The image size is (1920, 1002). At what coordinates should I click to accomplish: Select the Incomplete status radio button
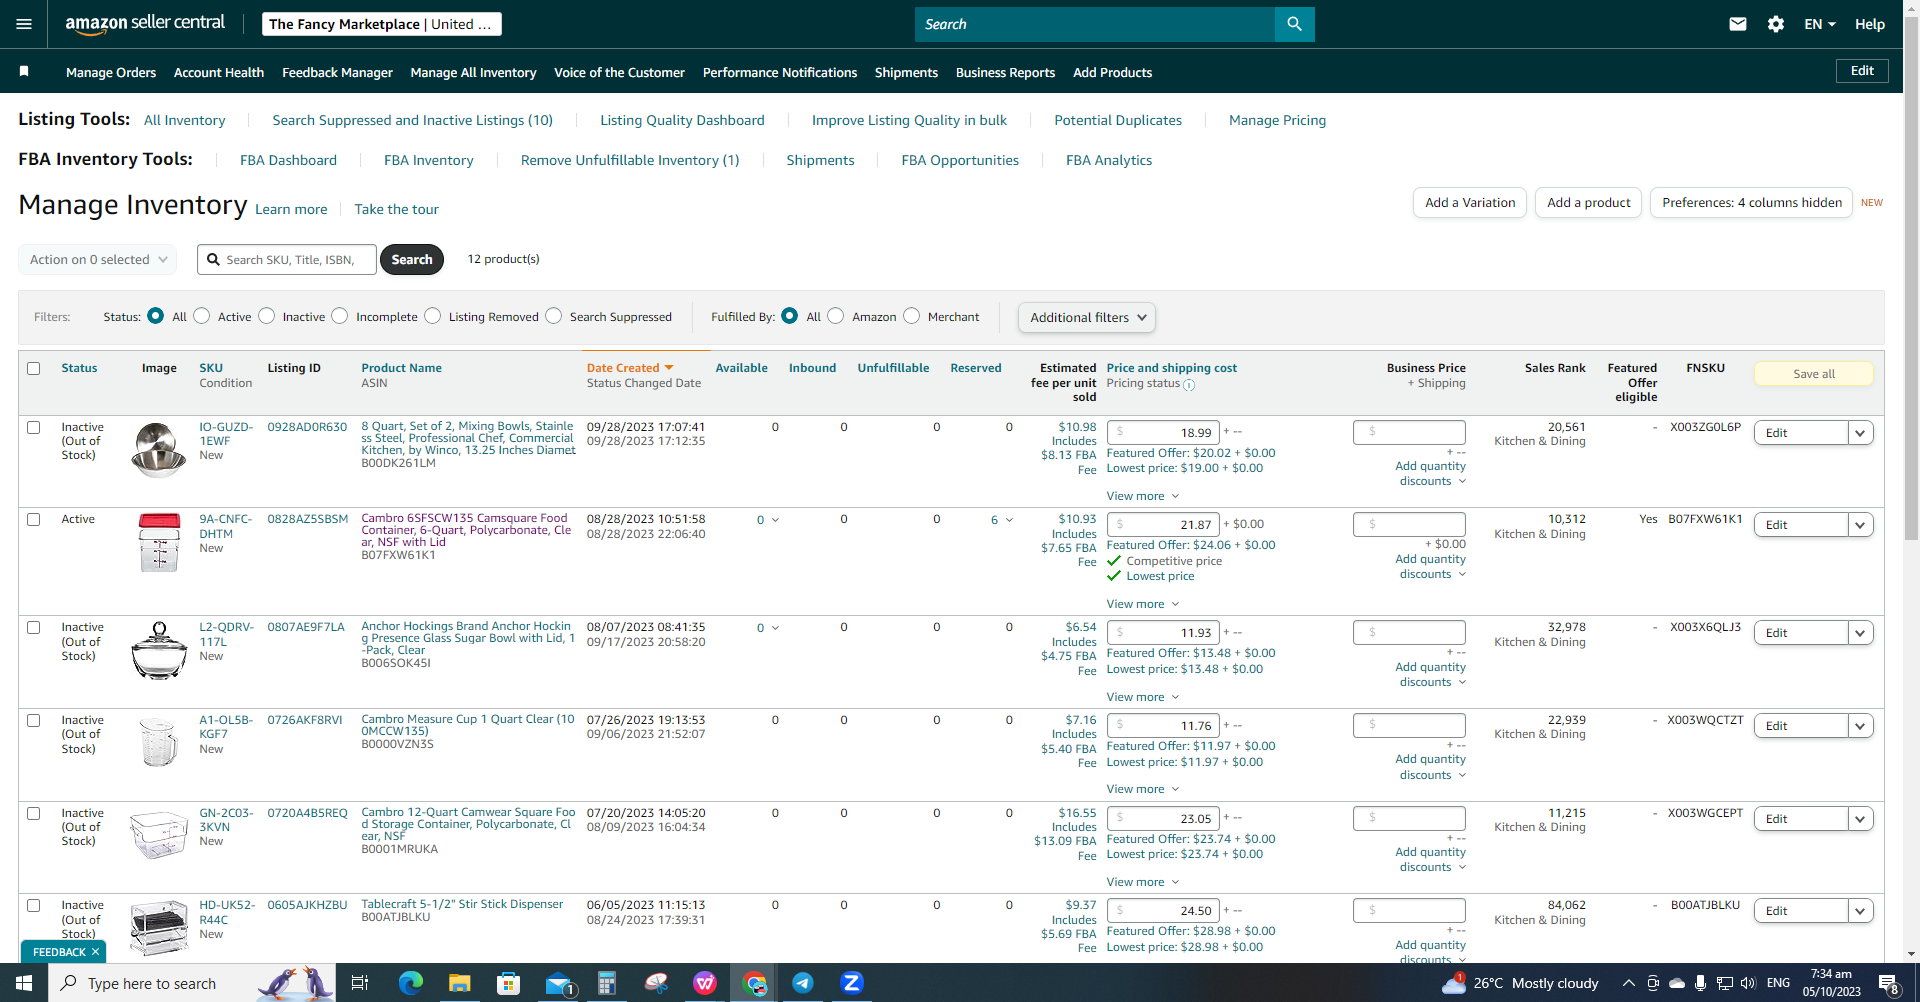point(340,316)
